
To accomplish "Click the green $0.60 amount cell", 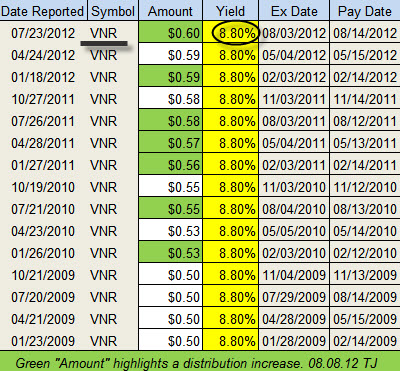I will click(x=170, y=32).
